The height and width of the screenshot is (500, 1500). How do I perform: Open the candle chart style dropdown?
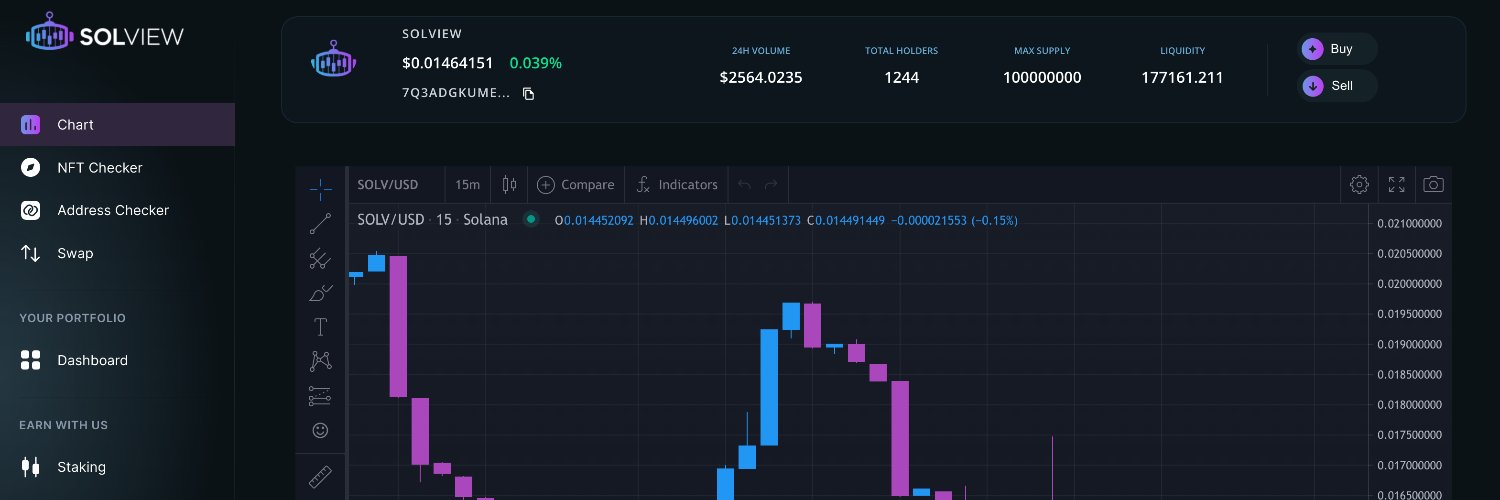509,185
